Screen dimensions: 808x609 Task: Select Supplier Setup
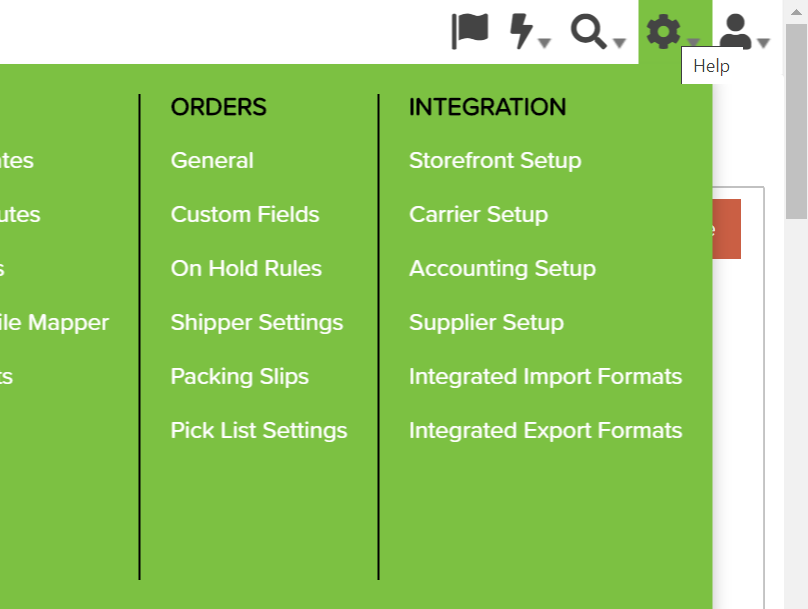click(x=486, y=323)
